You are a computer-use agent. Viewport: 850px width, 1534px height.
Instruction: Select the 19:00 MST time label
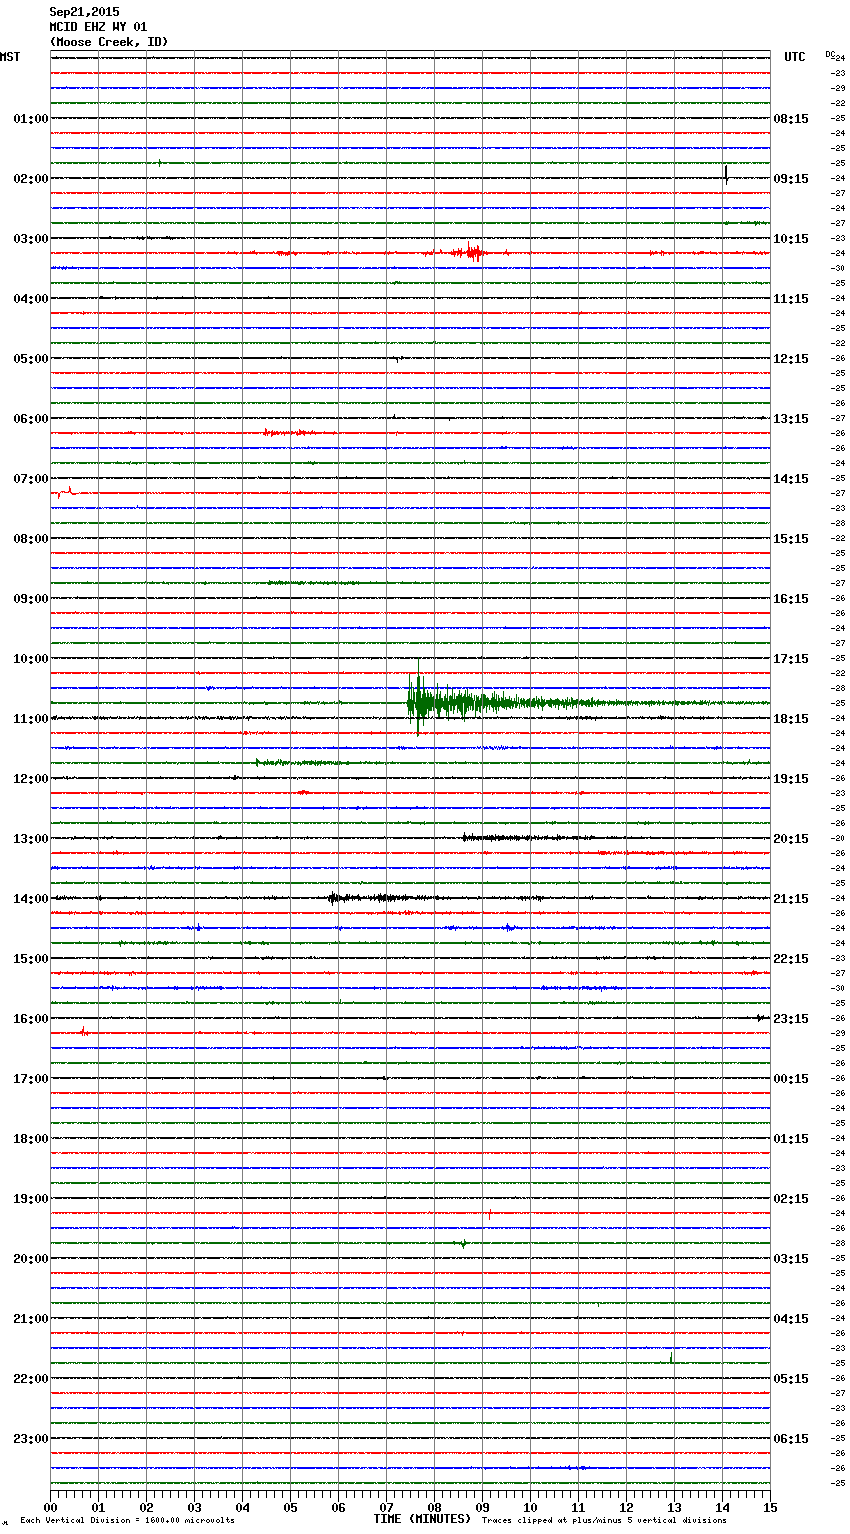click(x=31, y=1199)
